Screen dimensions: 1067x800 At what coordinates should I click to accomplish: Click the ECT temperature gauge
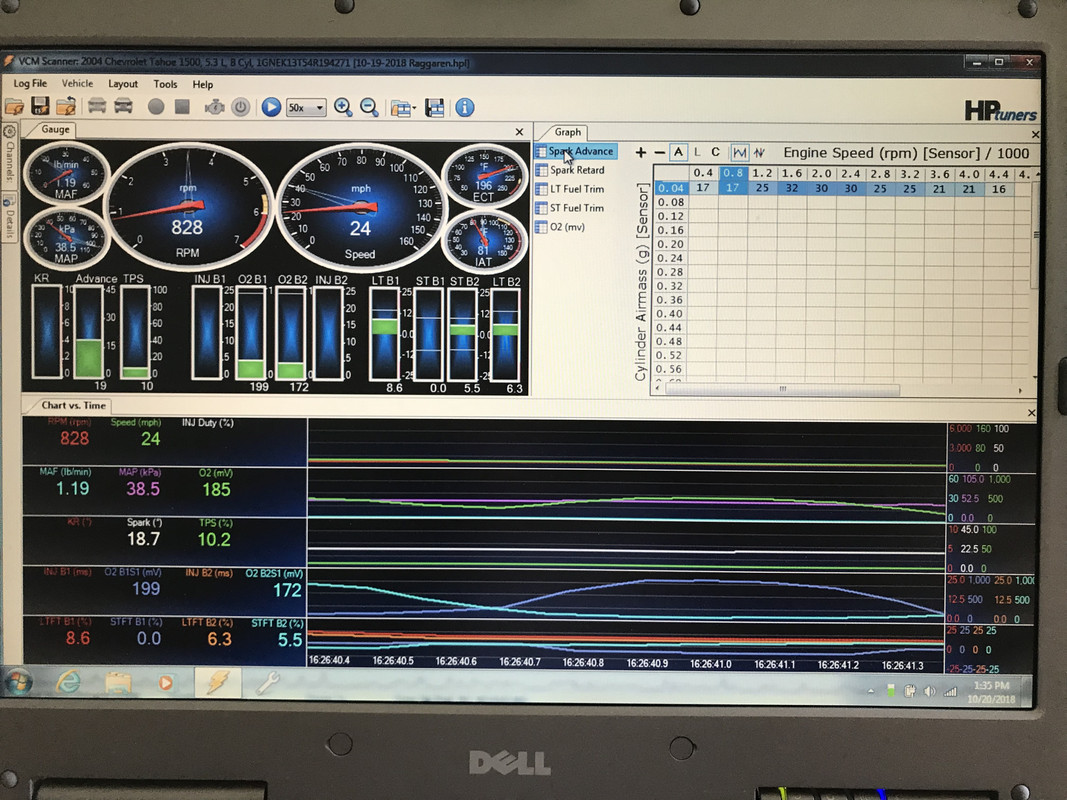pos(484,176)
